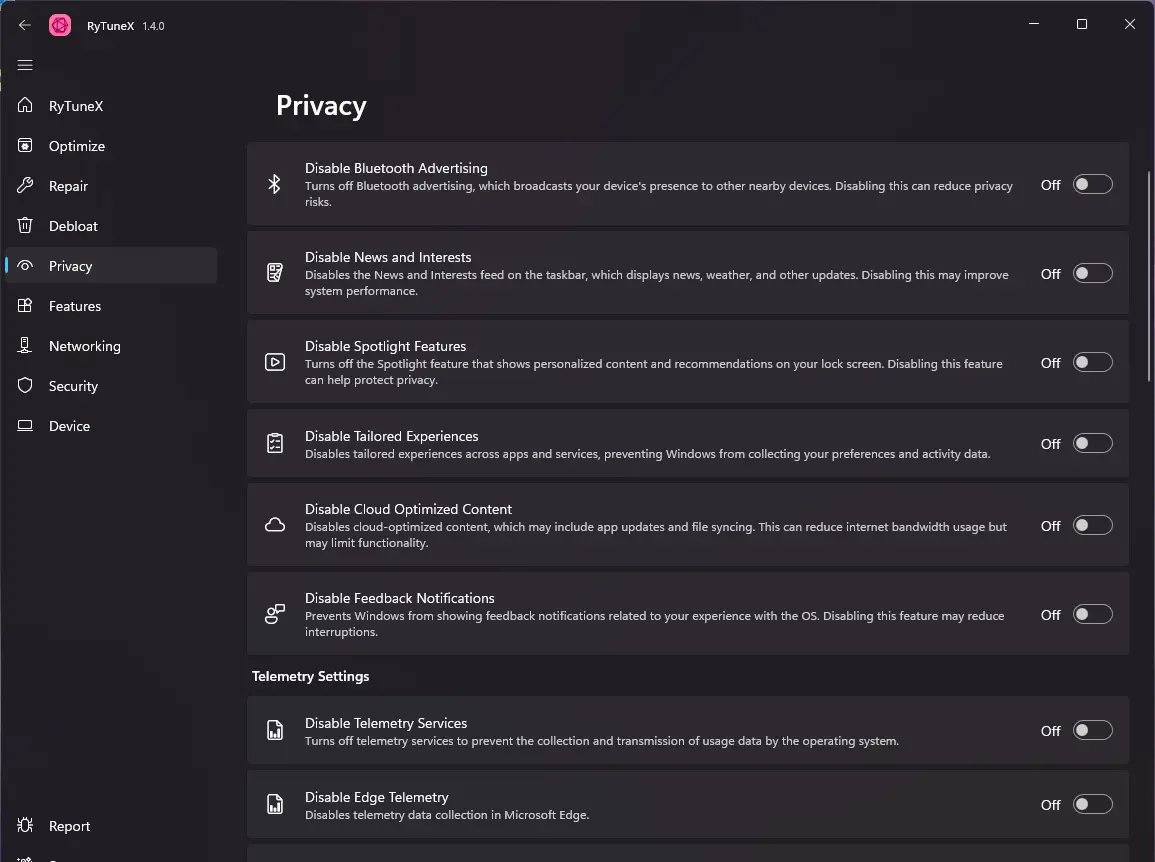Open Security settings via the shield icon
Viewport: 1155px width, 862px height.
coord(25,385)
